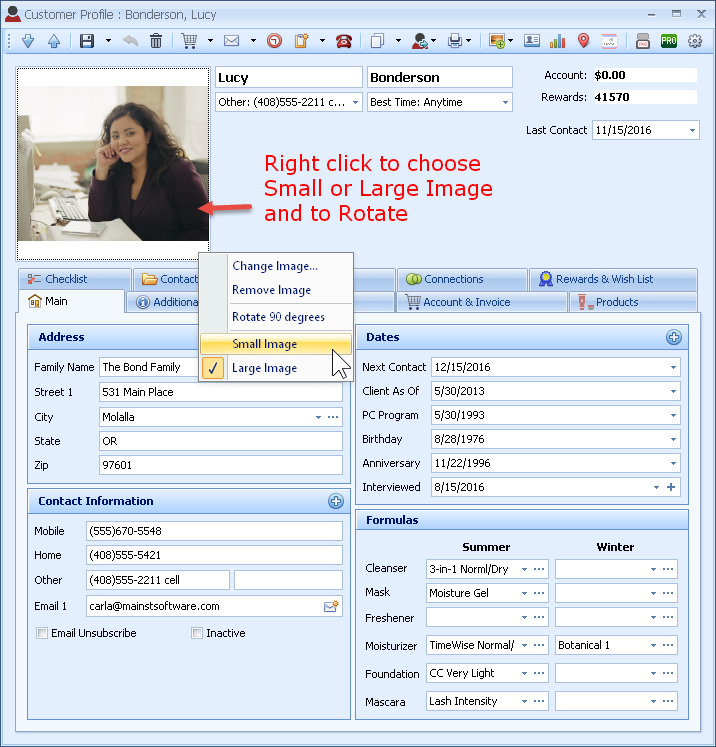The height and width of the screenshot is (747, 716).
Task: Click the last name field Bonderson
Action: point(440,77)
